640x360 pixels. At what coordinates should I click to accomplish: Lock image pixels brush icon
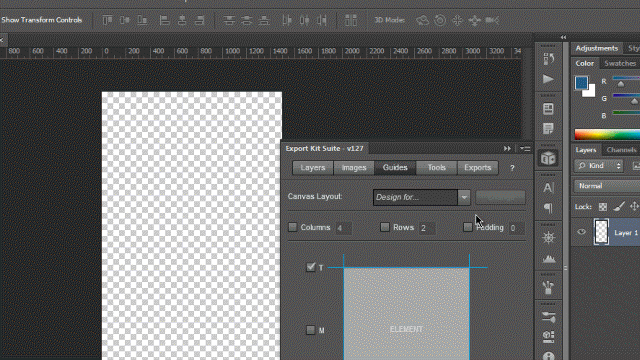coord(619,207)
